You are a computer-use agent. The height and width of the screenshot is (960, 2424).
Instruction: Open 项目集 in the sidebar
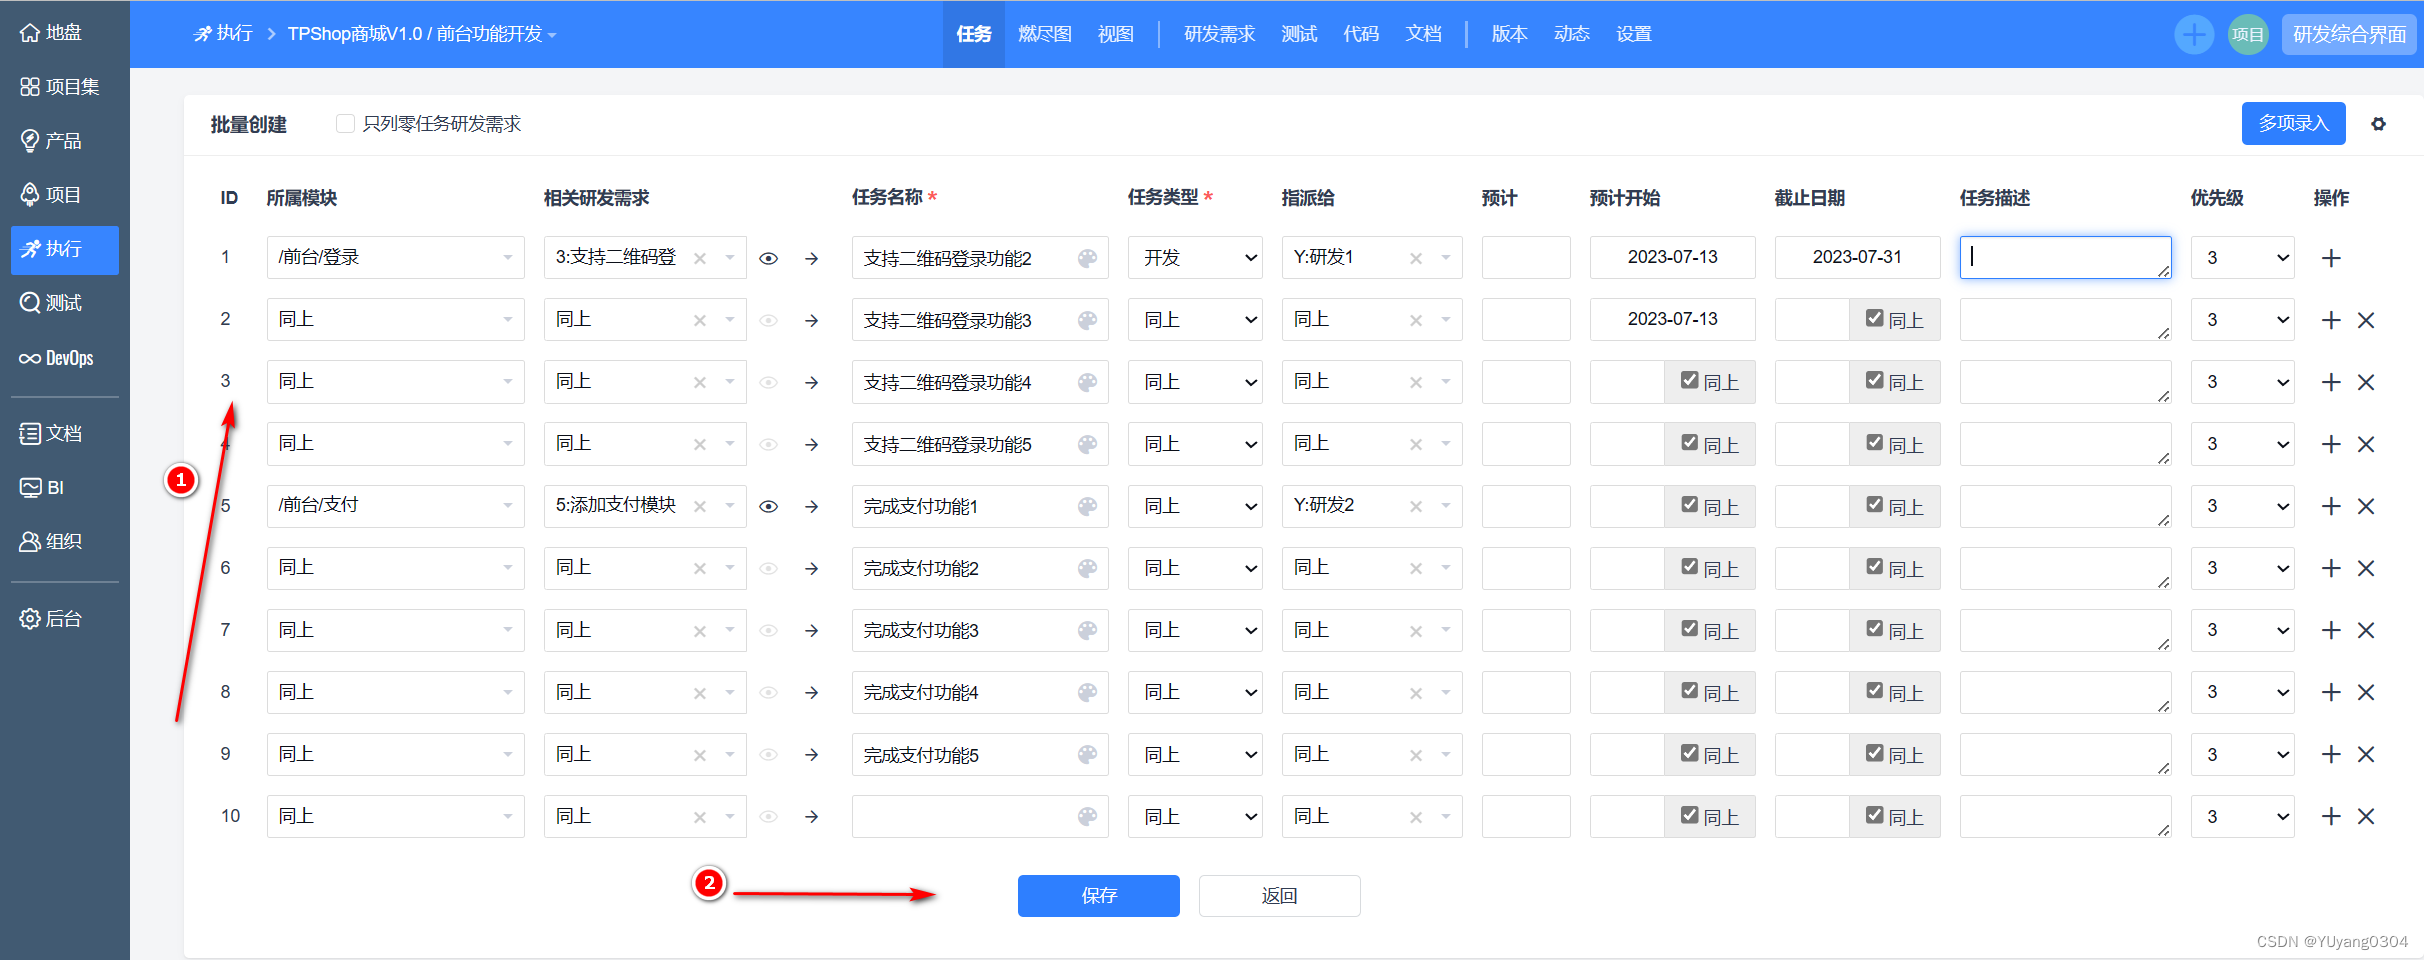(60, 87)
